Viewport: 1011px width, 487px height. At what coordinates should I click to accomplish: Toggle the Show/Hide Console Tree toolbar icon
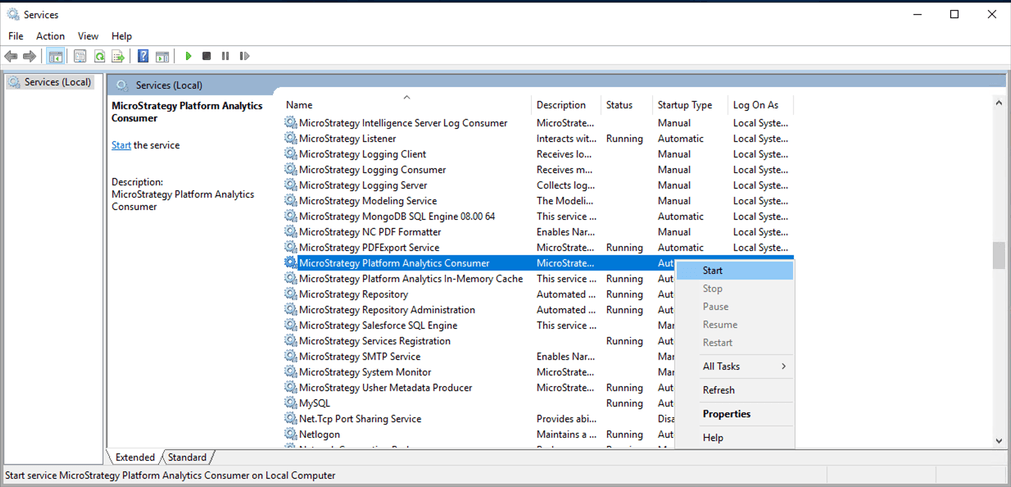(55, 56)
